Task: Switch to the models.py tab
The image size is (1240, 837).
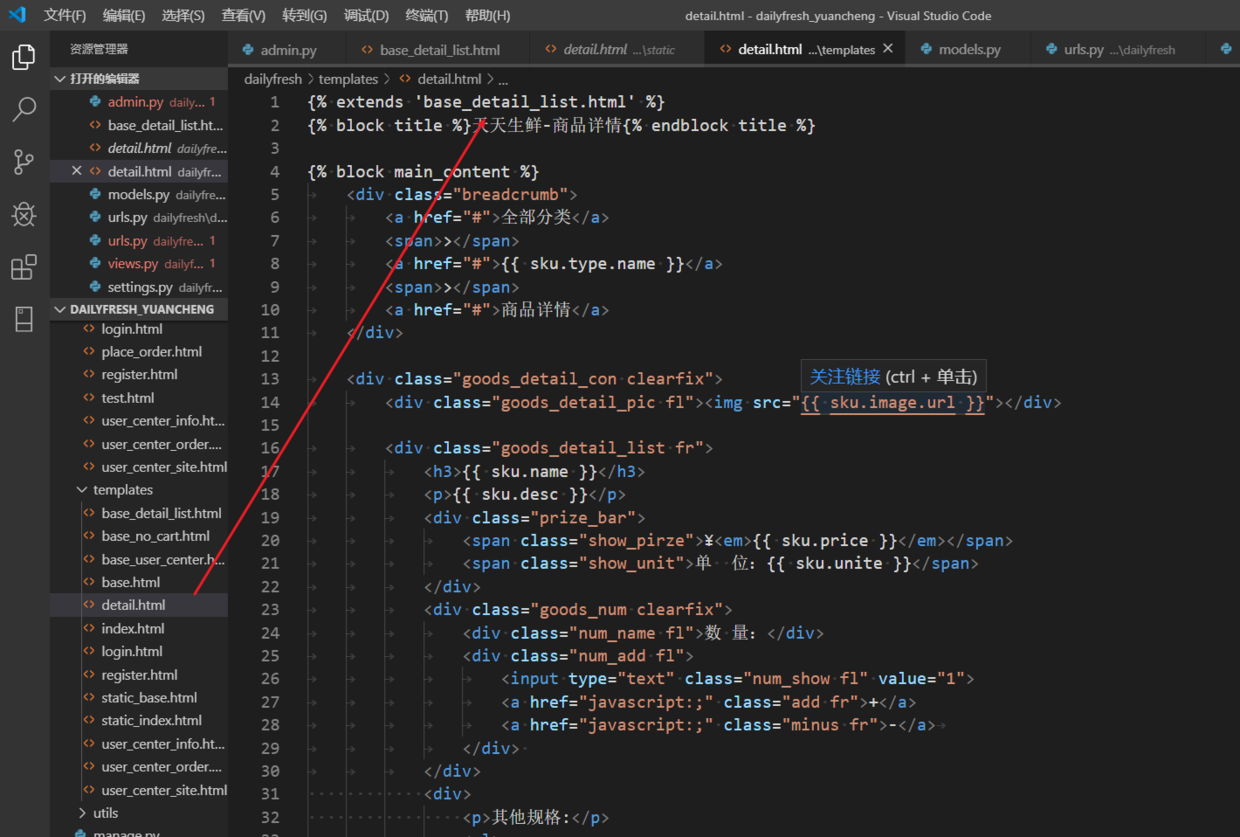Action: pos(968,49)
